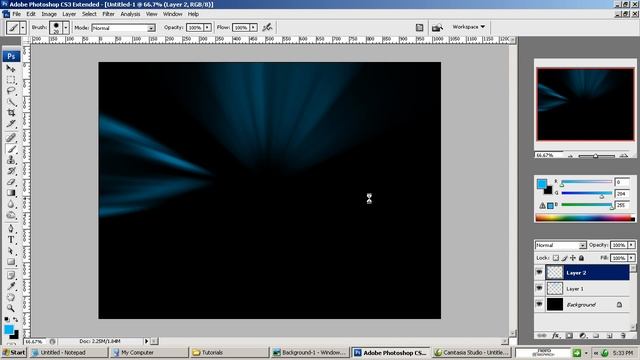640x360 pixels.
Task: Toggle lock all for layer
Action: pos(581,258)
